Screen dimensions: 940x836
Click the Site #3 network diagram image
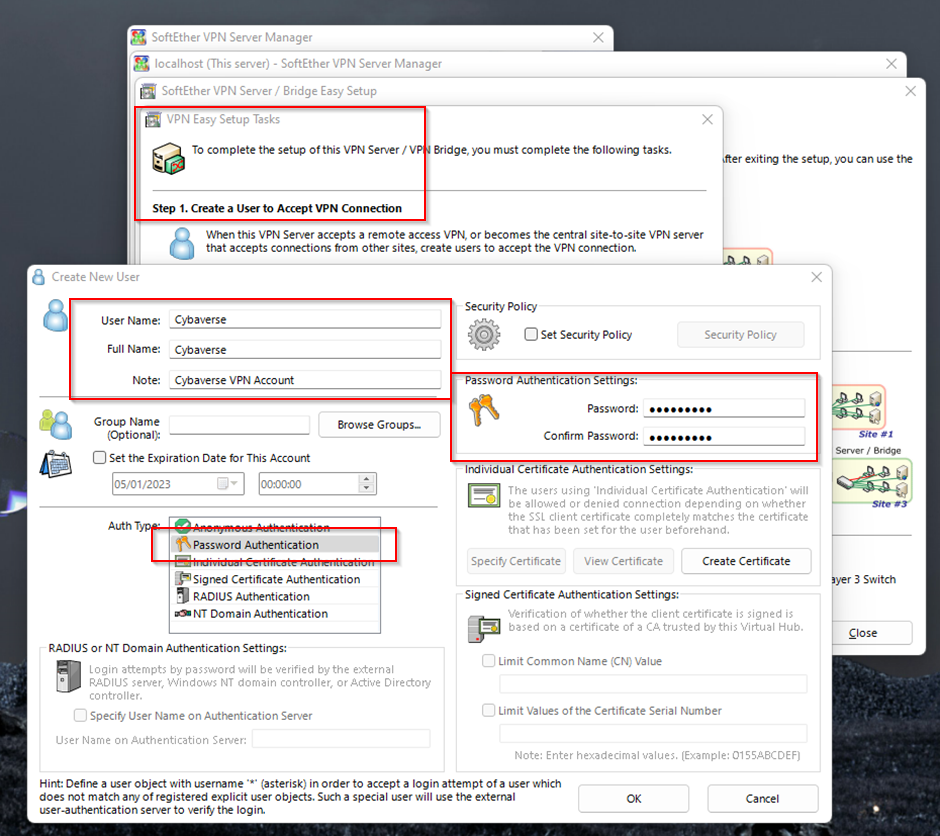tap(872, 481)
